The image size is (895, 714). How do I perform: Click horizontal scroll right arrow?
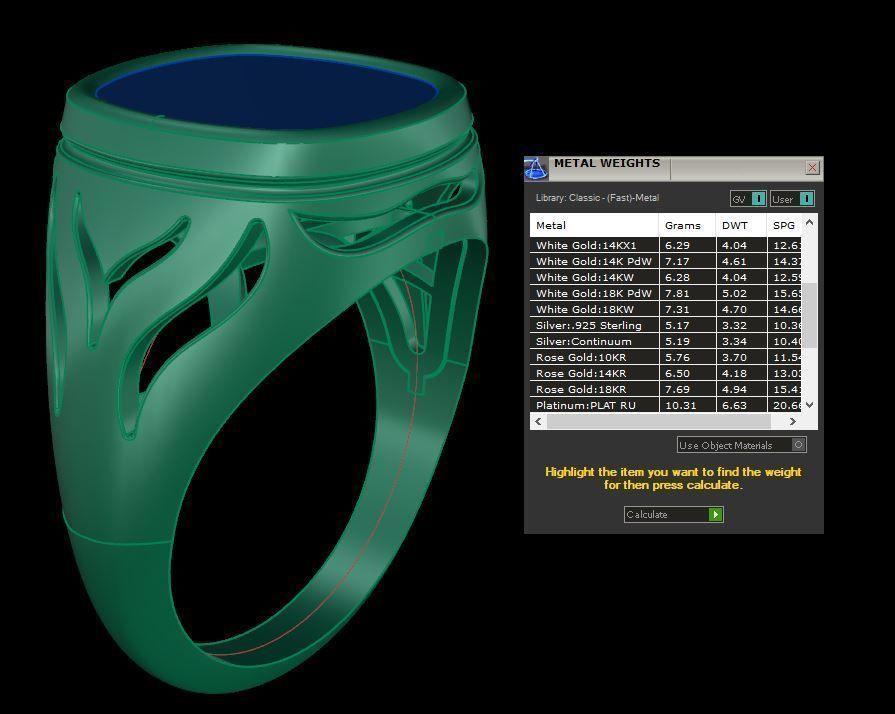point(793,421)
